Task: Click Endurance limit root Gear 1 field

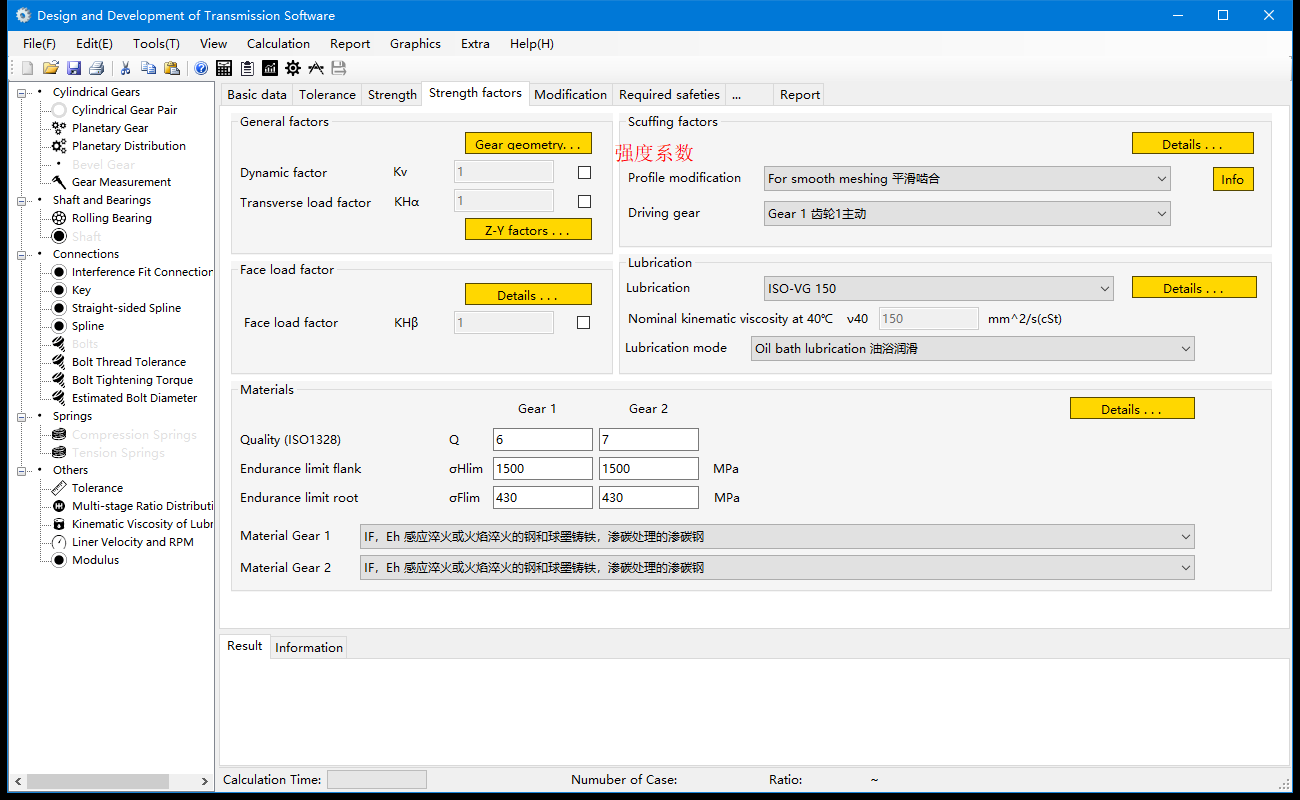Action: point(543,498)
